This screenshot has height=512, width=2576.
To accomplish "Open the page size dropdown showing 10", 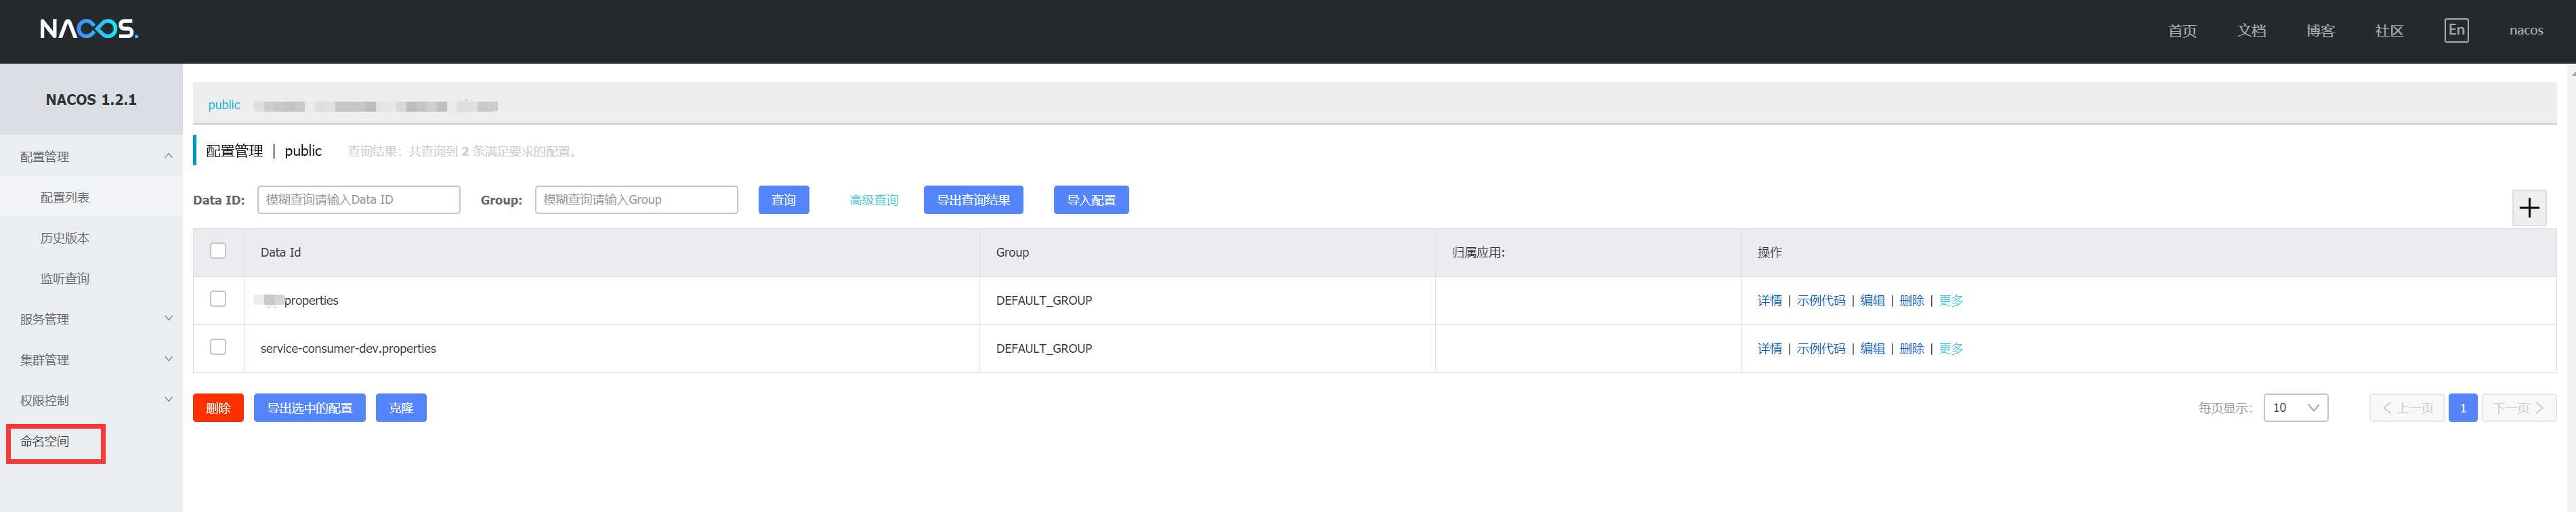I will [2295, 407].
